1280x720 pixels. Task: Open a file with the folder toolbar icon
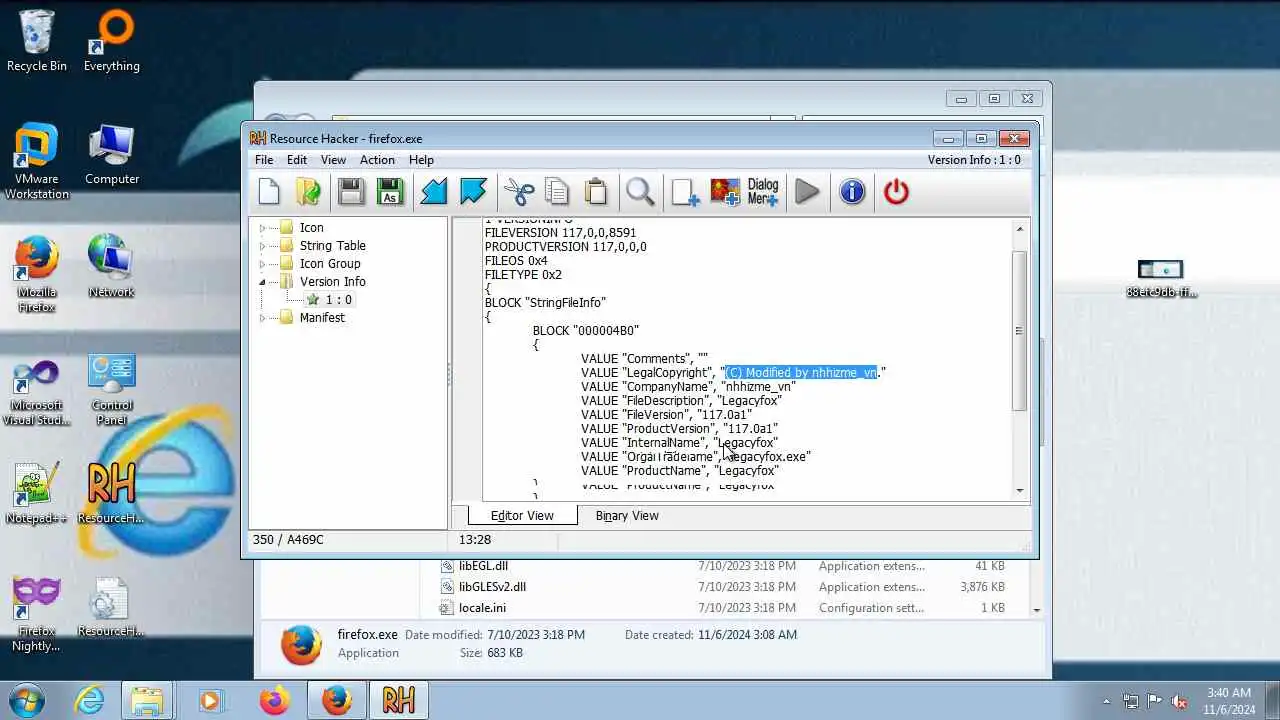[x=309, y=192]
